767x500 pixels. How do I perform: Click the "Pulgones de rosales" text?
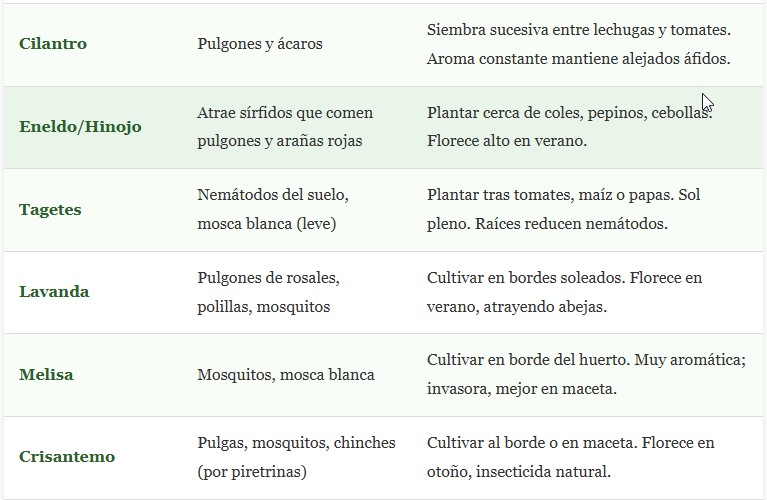(268, 277)
